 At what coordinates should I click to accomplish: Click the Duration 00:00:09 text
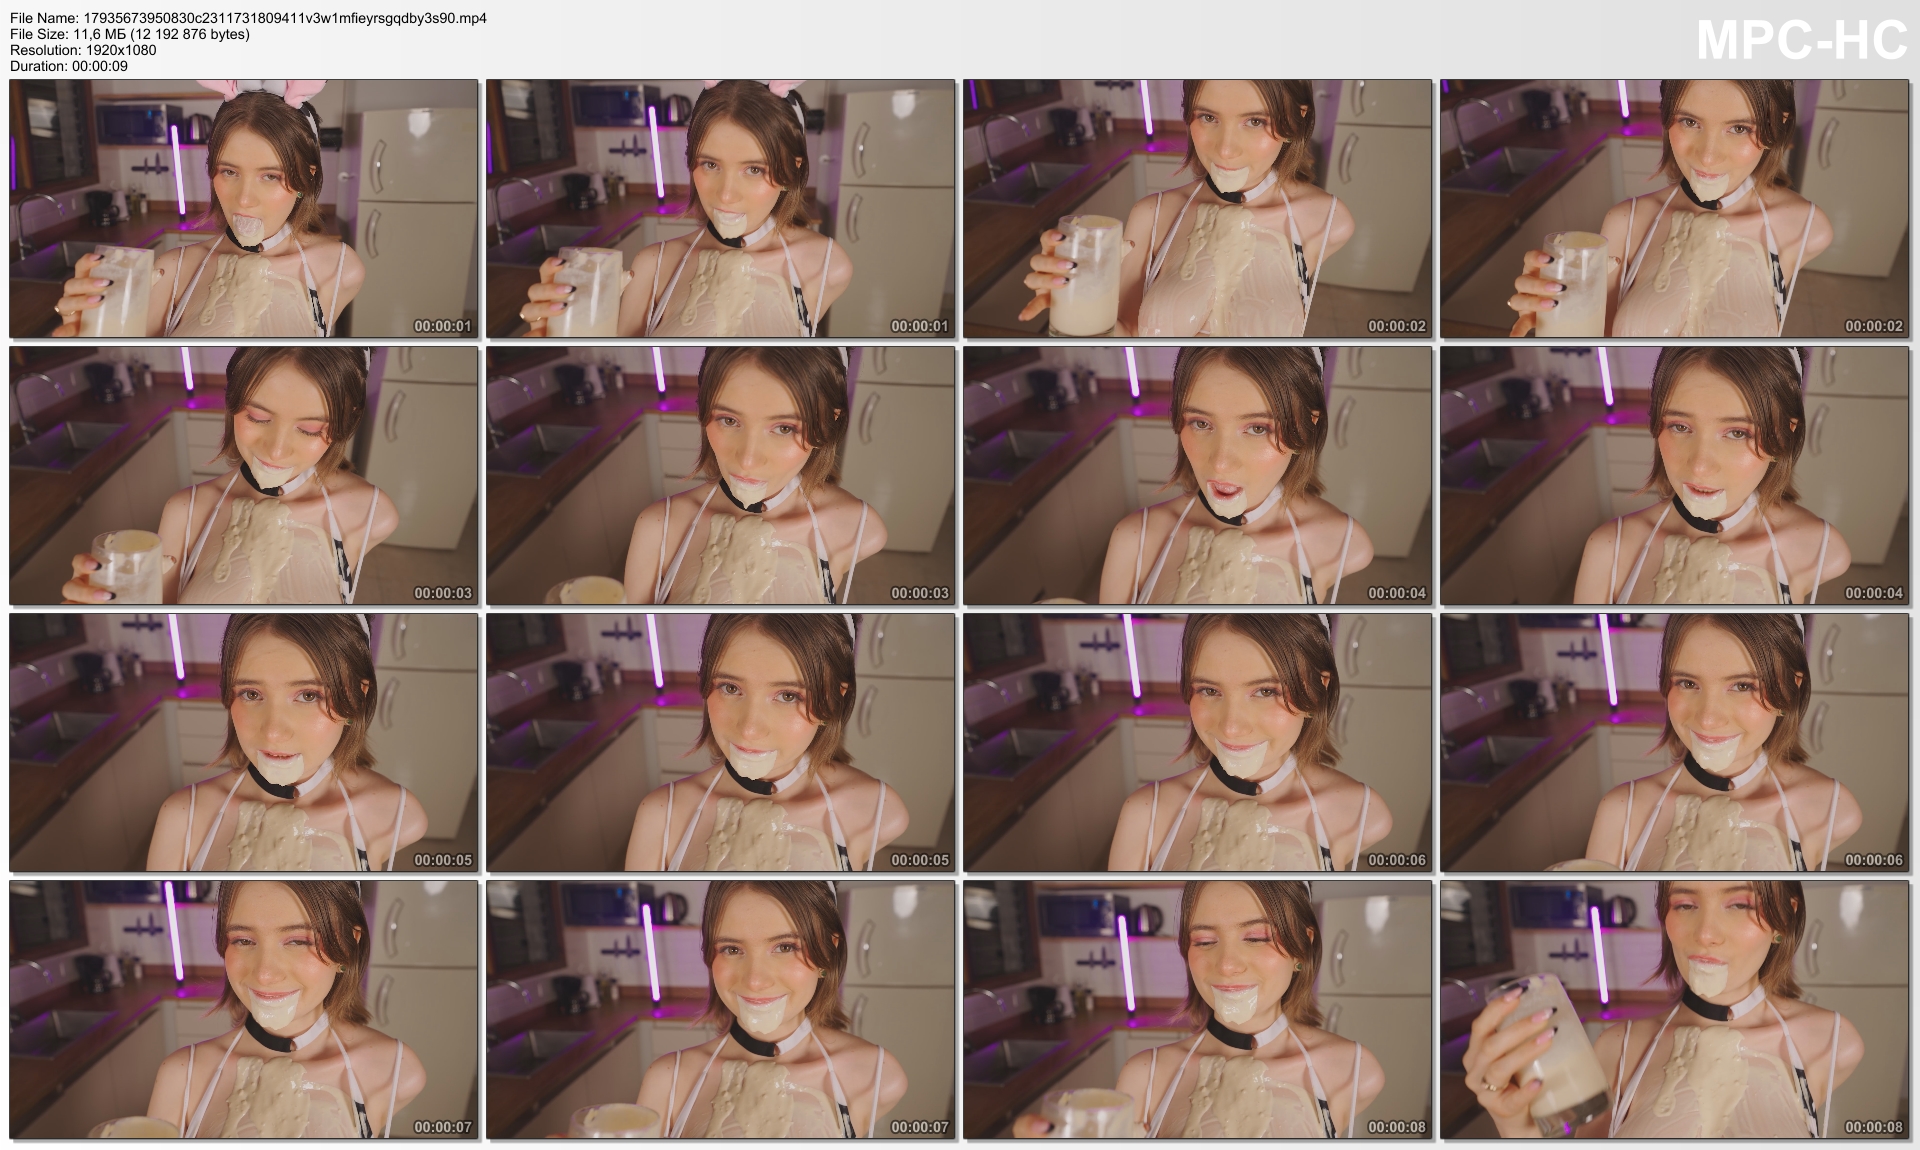click(69, 66)
